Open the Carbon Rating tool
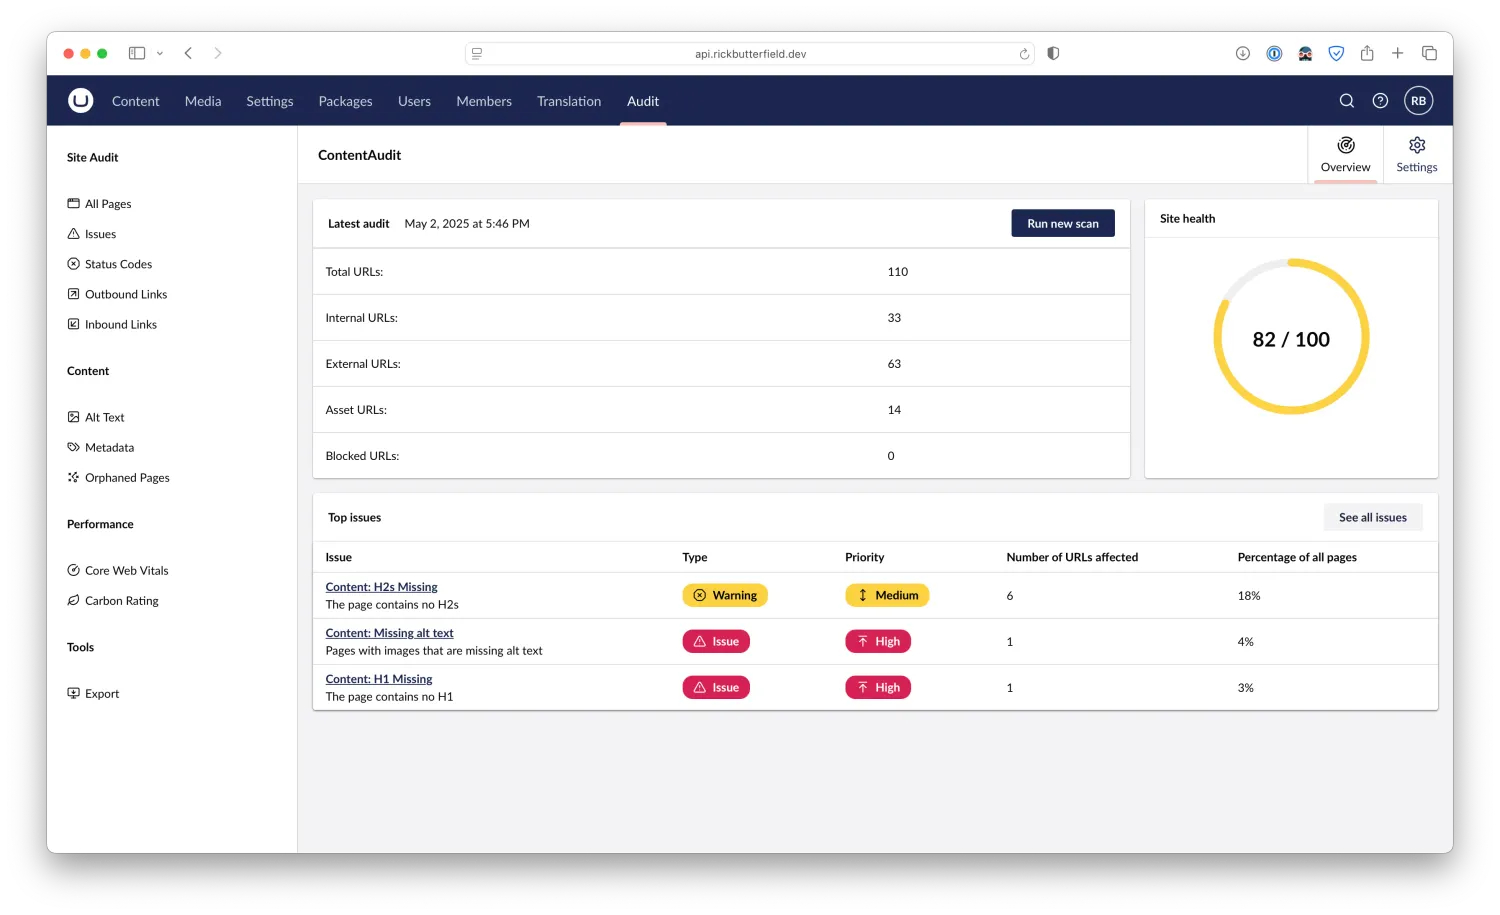The image size is (1500, 915). [122, 600]
